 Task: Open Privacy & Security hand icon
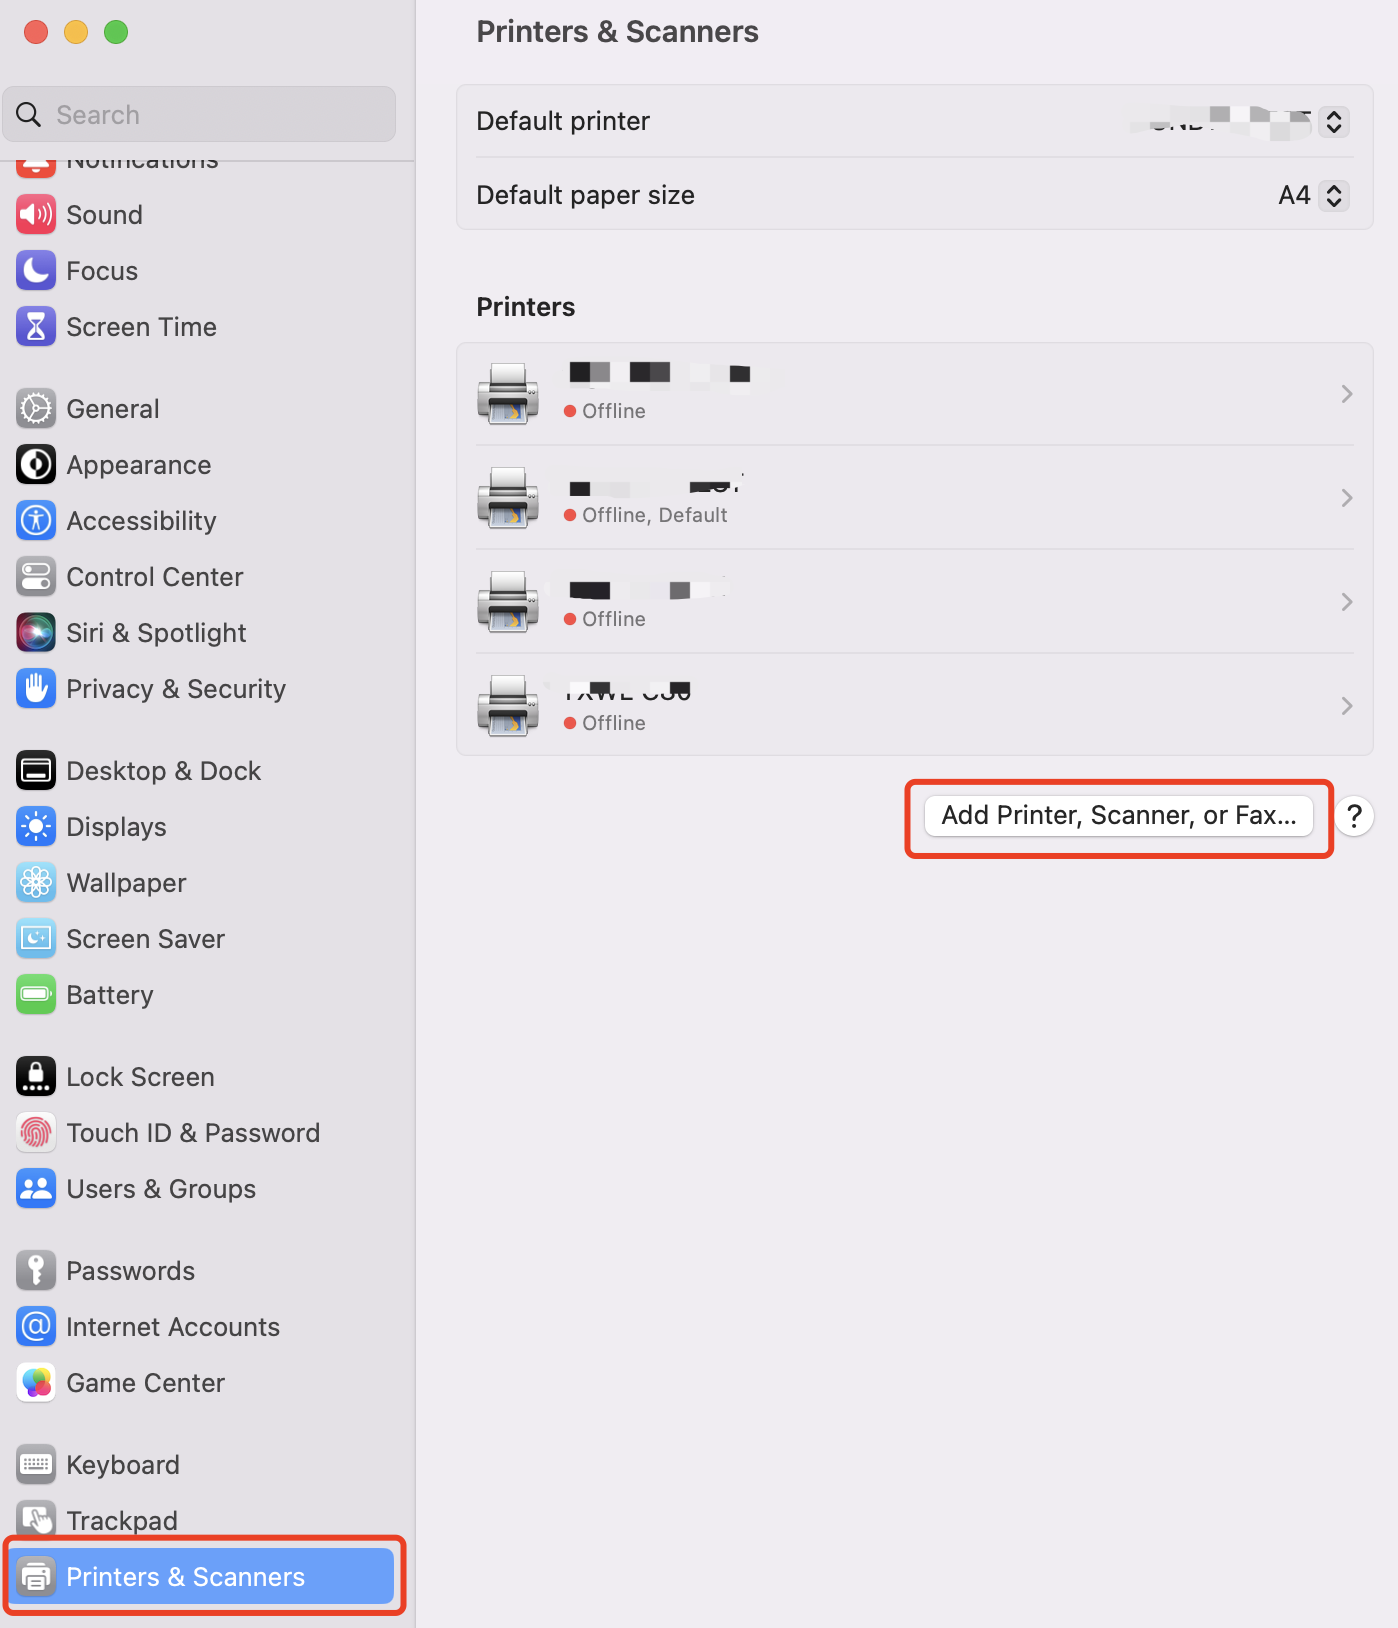(36, 689)
